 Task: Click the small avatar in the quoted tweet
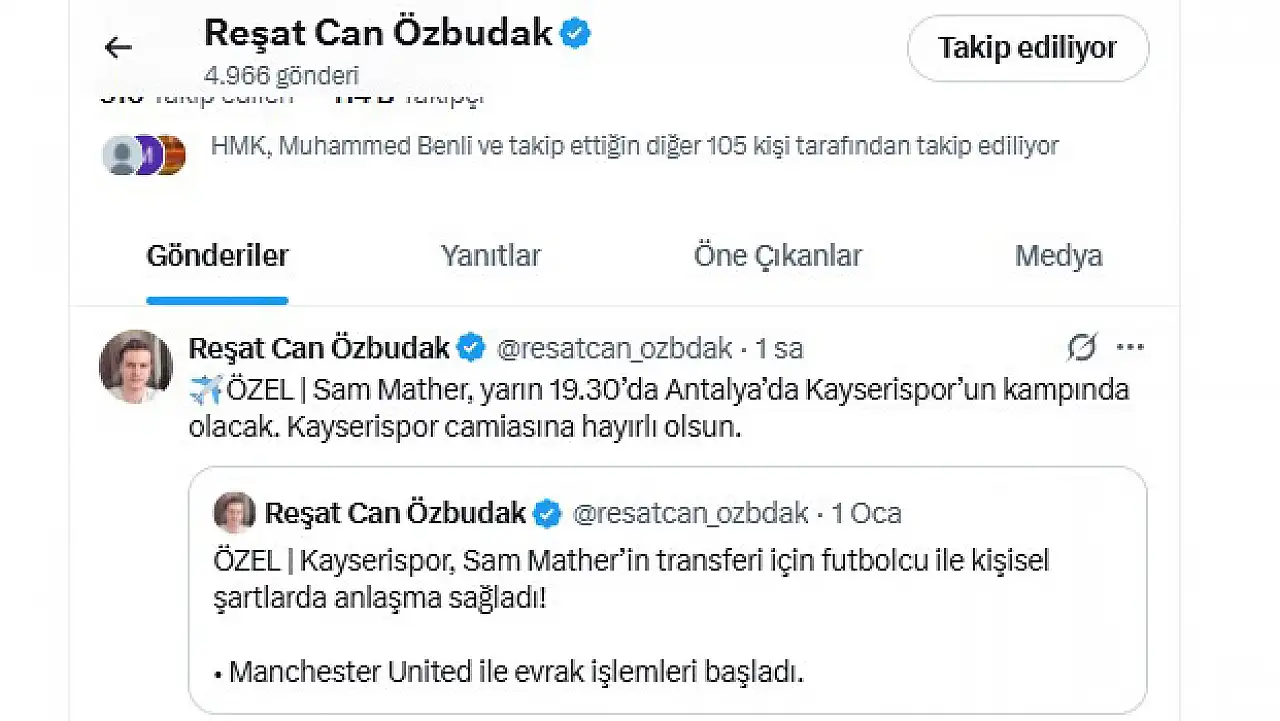(x=235, y=513)
